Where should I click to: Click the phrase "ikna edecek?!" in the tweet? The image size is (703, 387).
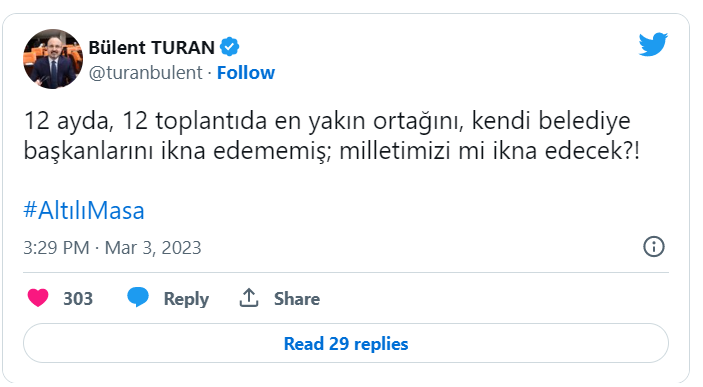[x=566, y=150]
